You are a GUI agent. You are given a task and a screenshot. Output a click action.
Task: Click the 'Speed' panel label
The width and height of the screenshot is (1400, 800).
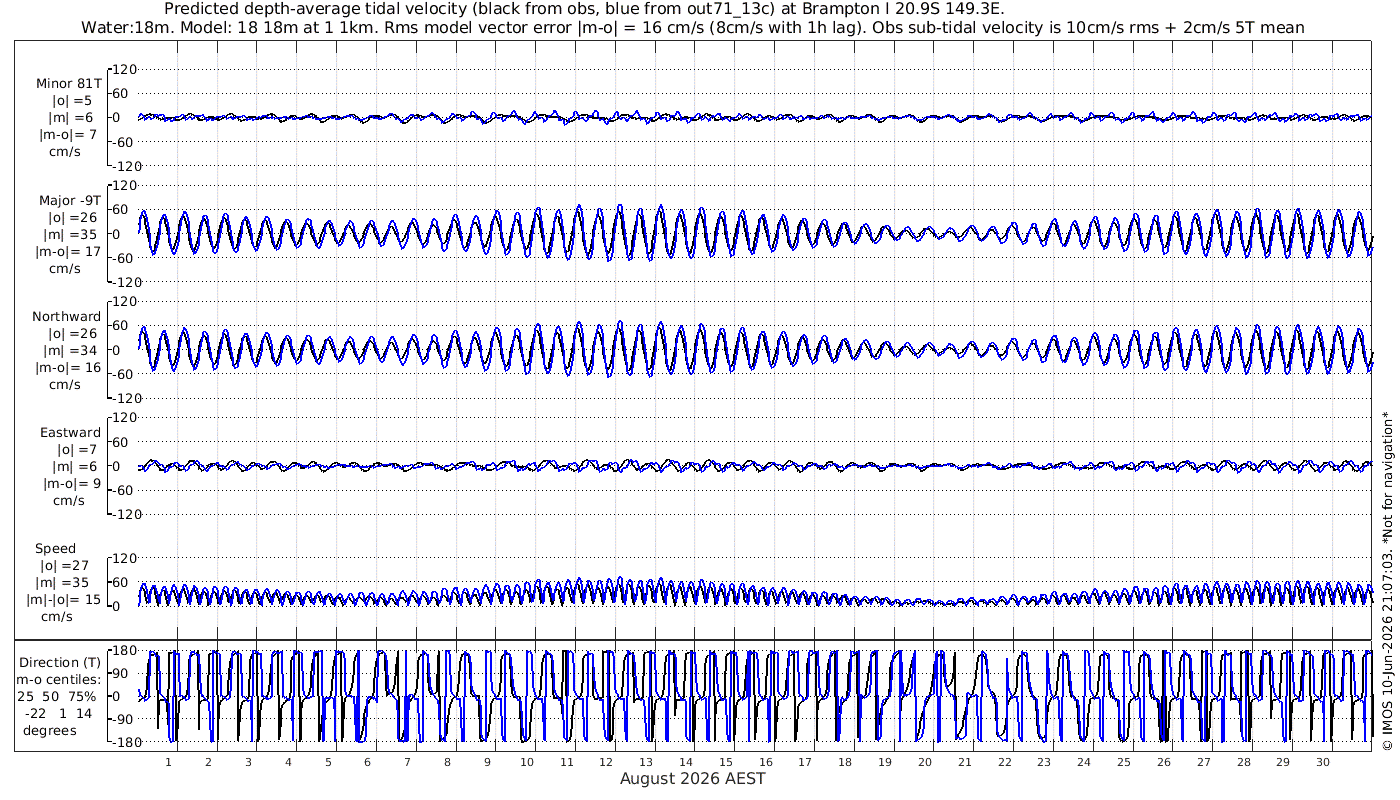[55, 549]
